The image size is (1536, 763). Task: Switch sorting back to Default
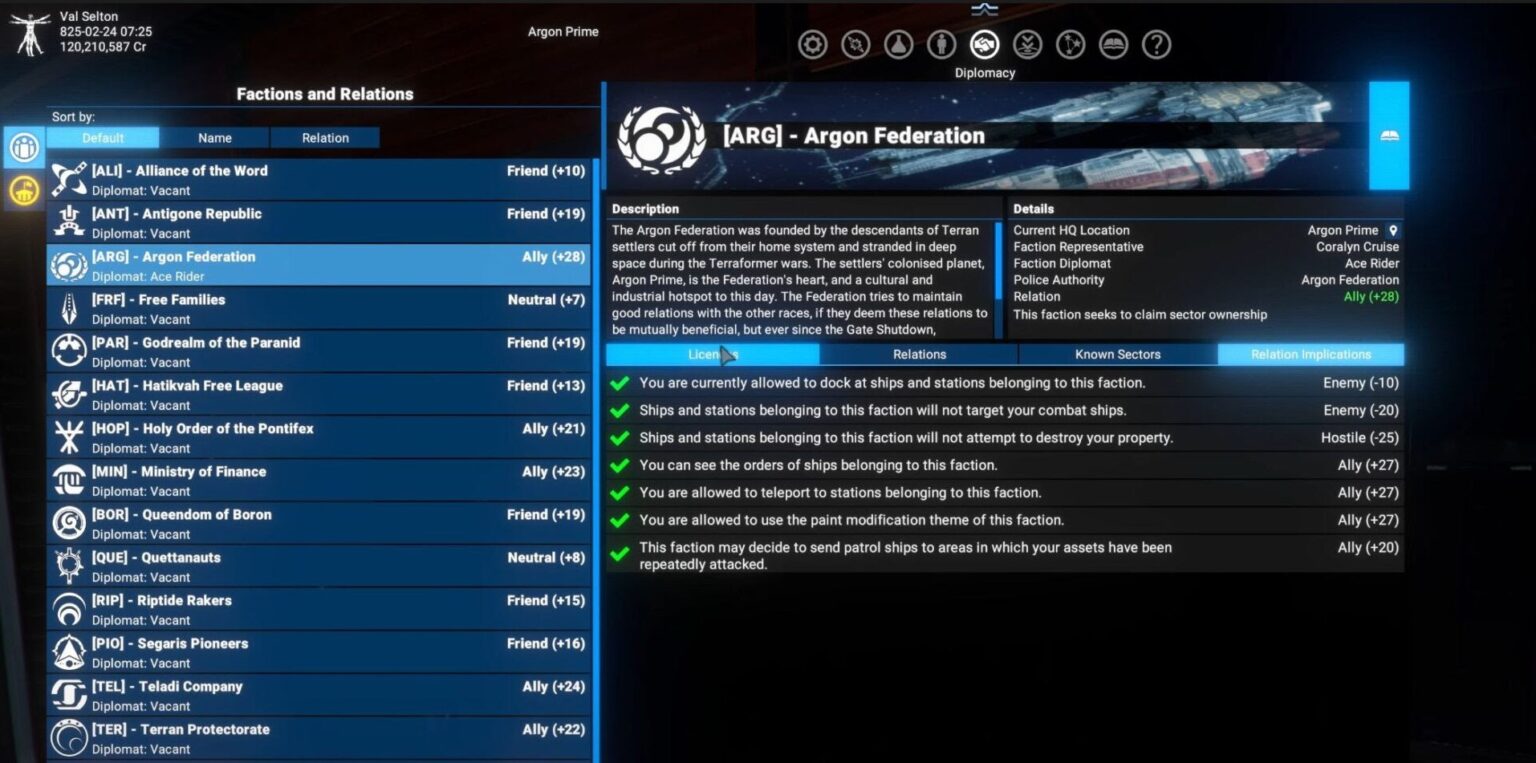point(103,137)
